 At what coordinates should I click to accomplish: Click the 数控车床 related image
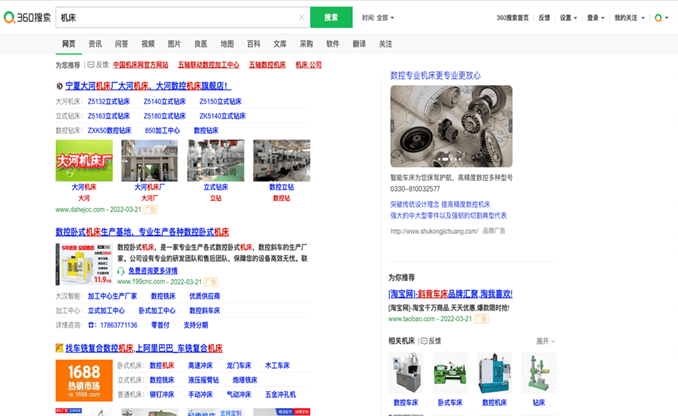click(406, 373)
